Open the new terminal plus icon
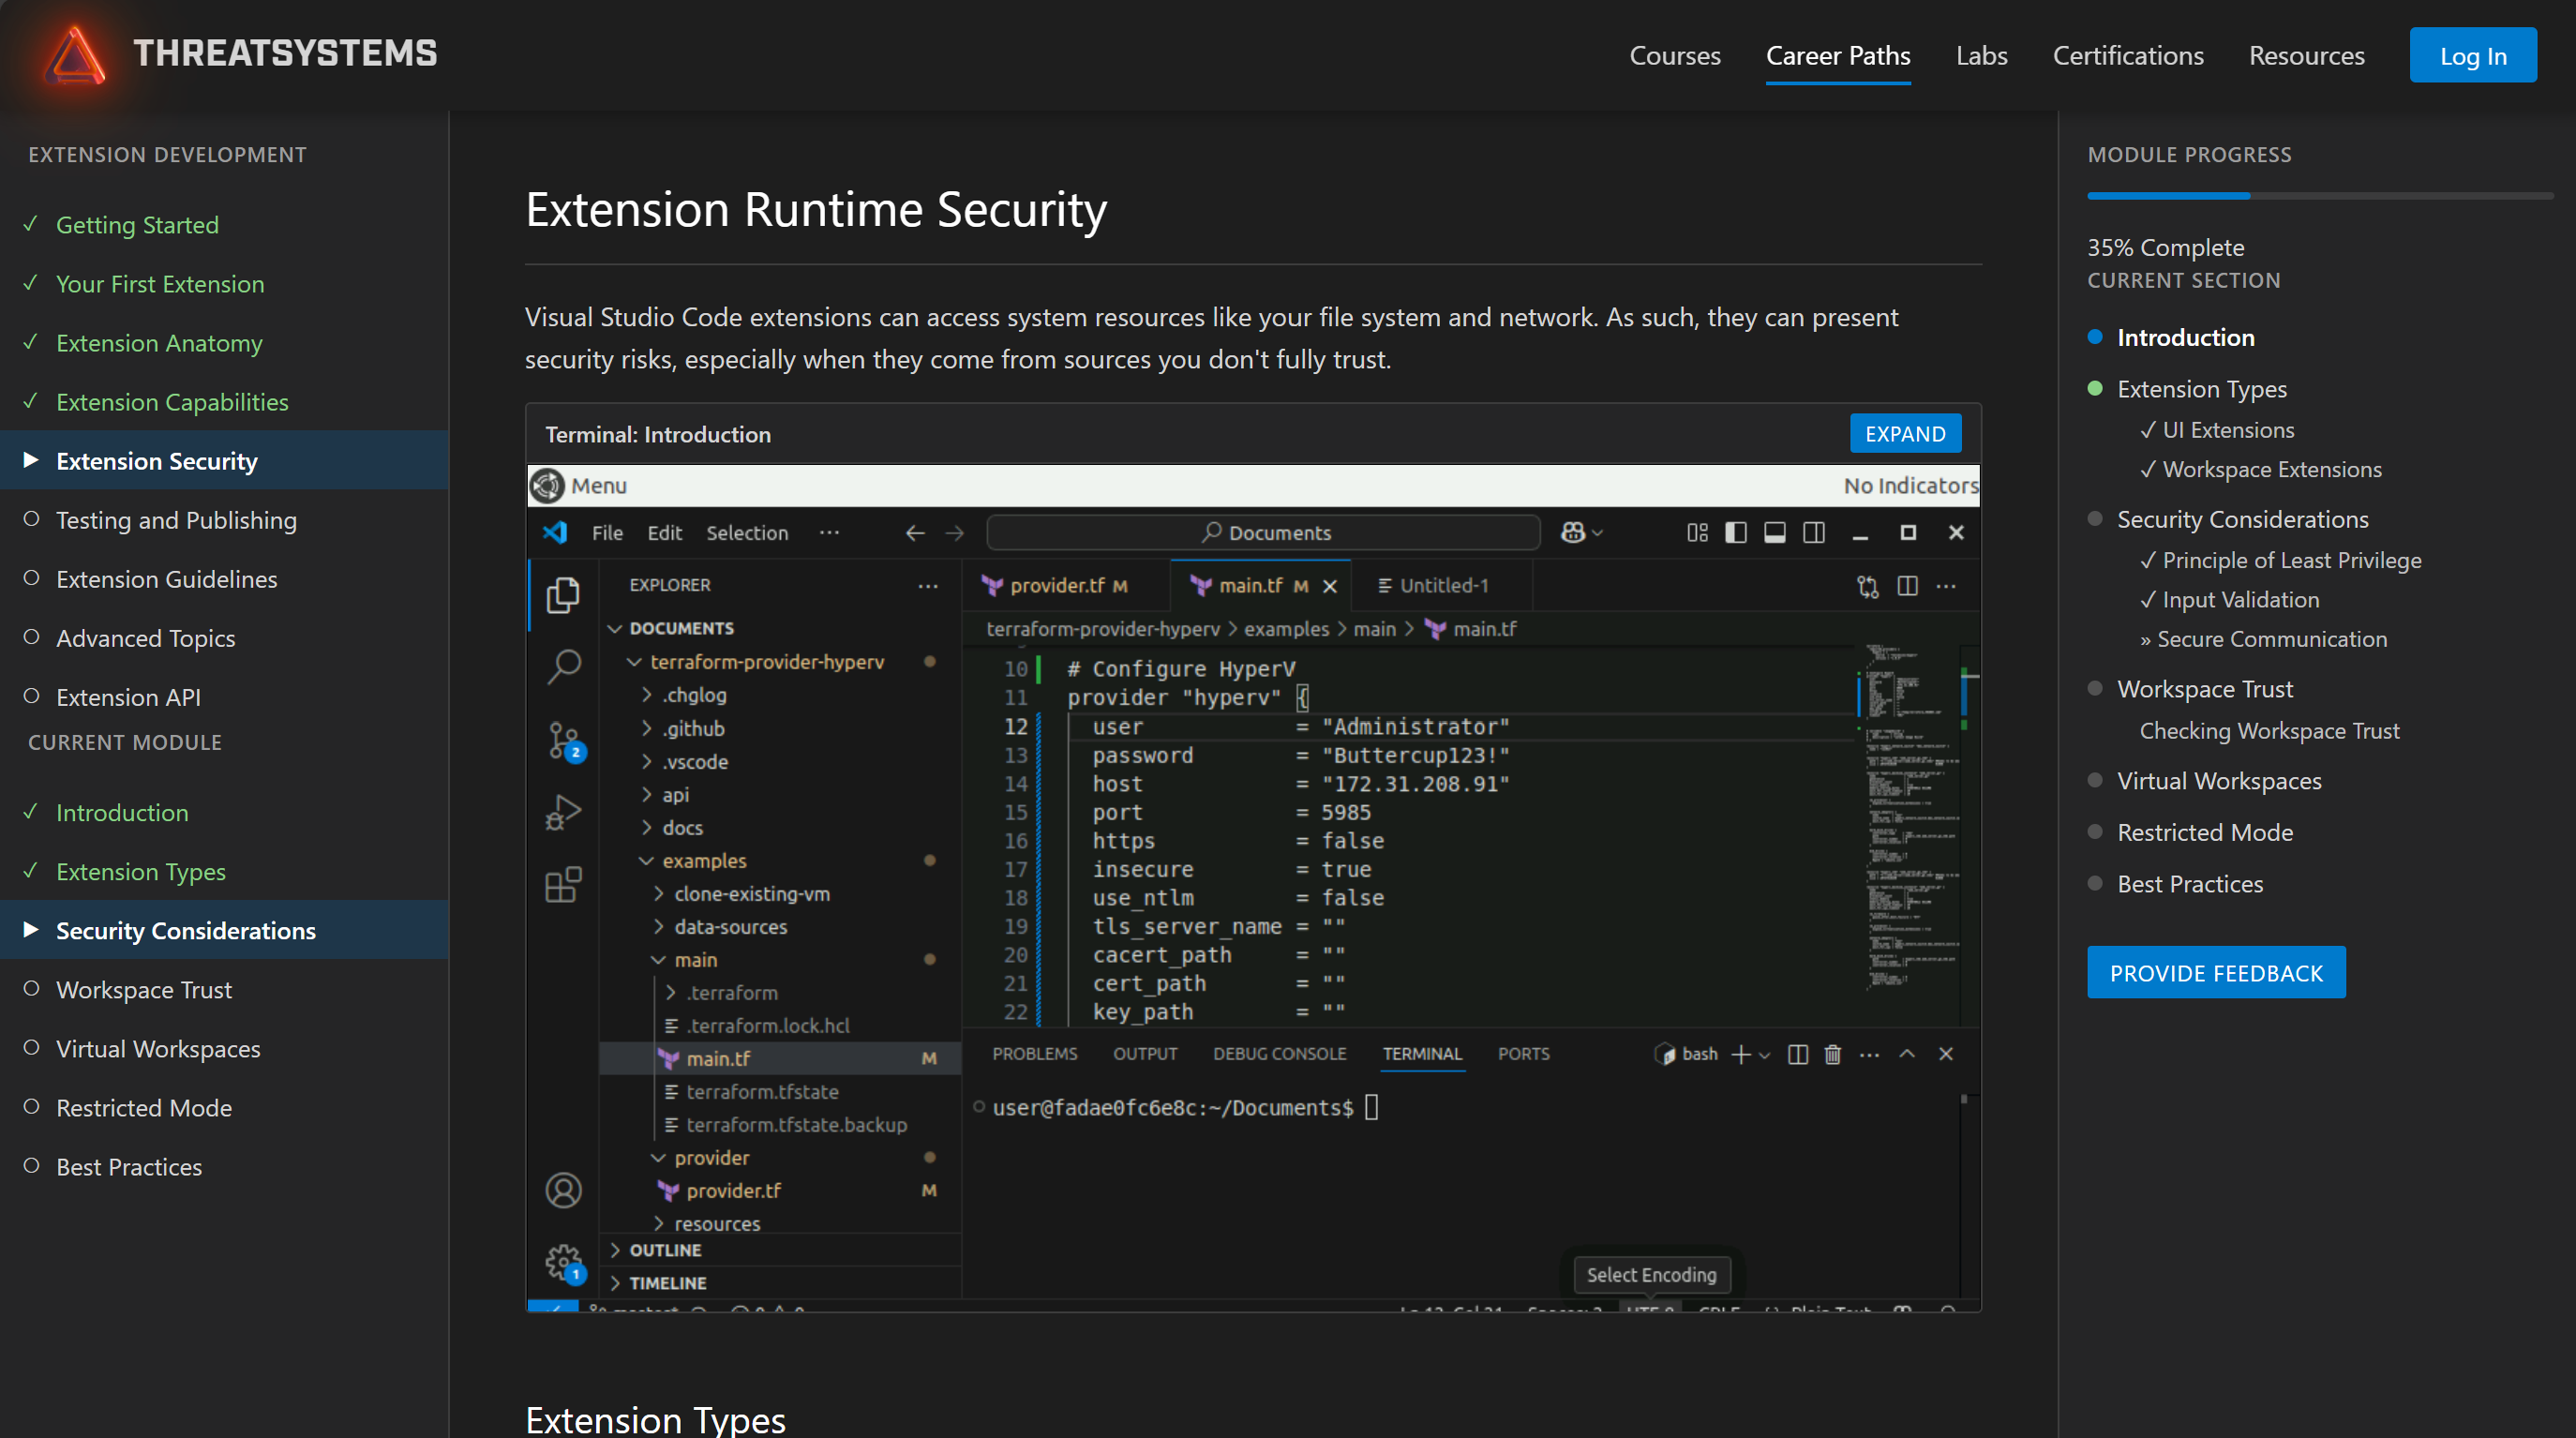 point(1741,1054)
